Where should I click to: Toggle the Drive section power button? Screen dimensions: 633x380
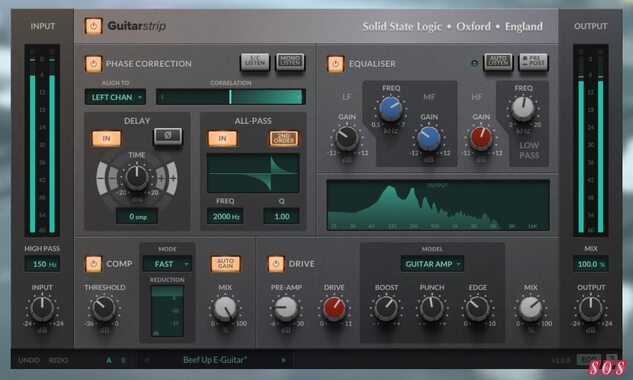pyautogui.click(x=276, y=264)
